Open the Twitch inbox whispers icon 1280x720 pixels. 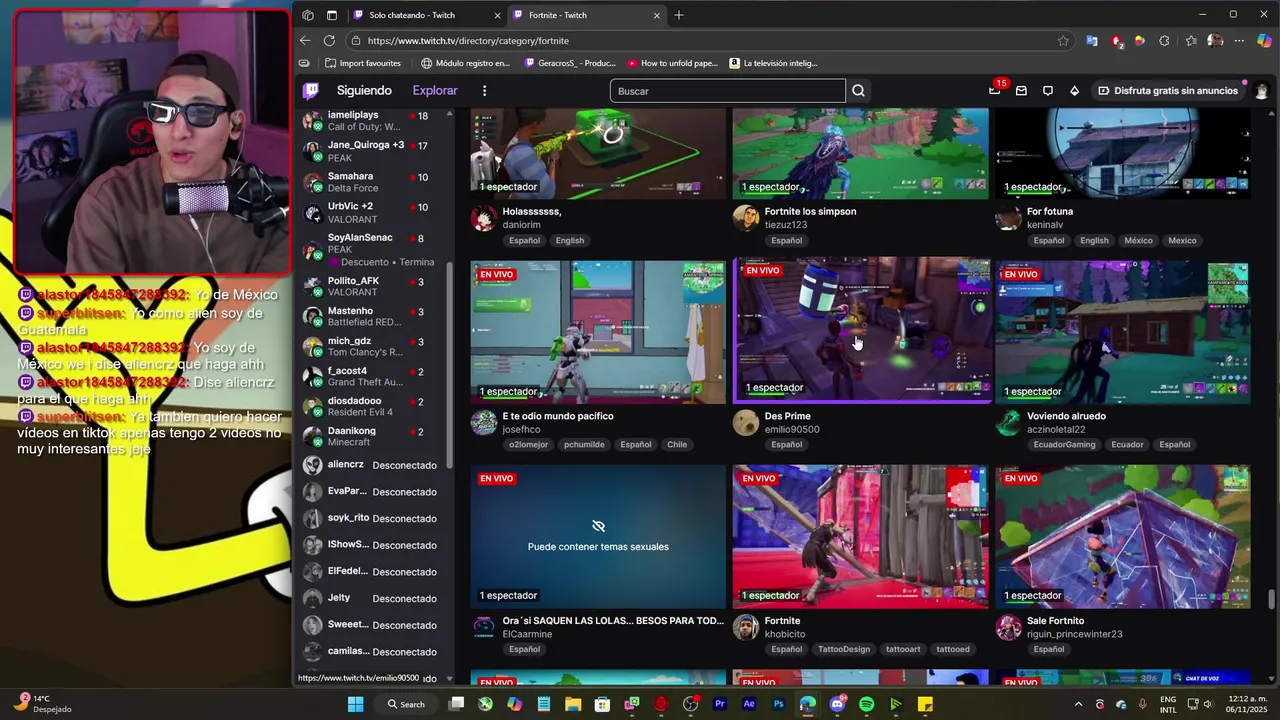(x=1021, y=90)
